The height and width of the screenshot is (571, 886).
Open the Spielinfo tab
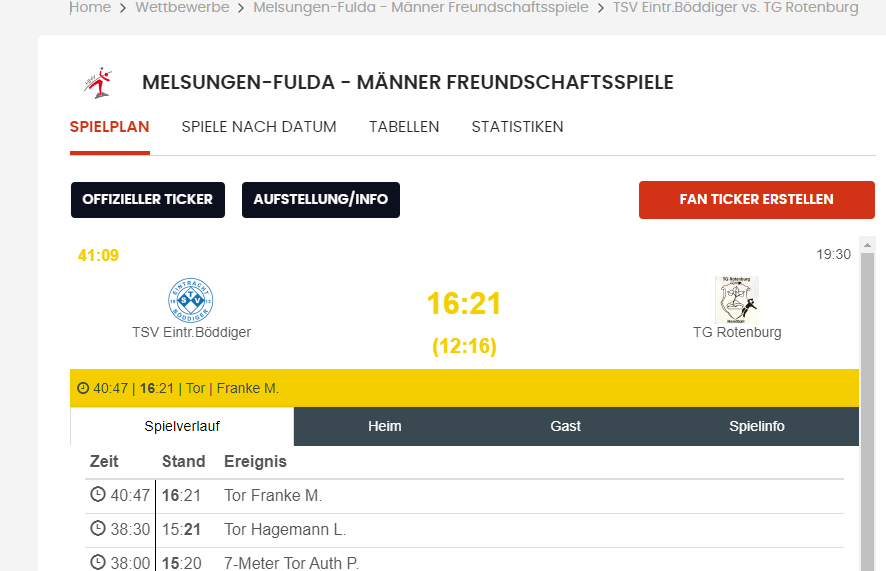click(x=757, y=426)
